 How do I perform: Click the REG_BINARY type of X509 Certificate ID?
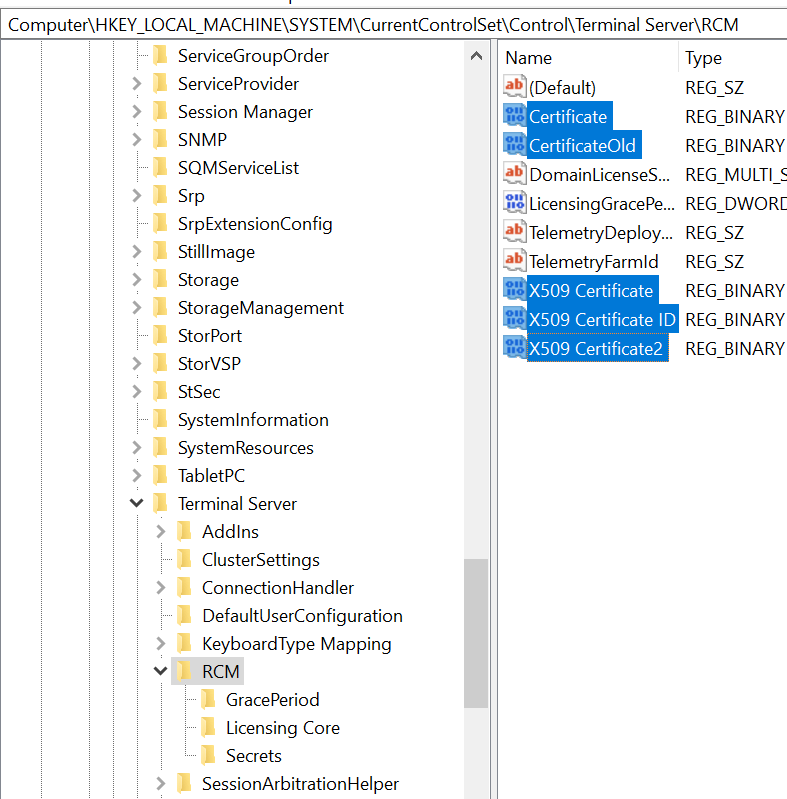(734, 319)
